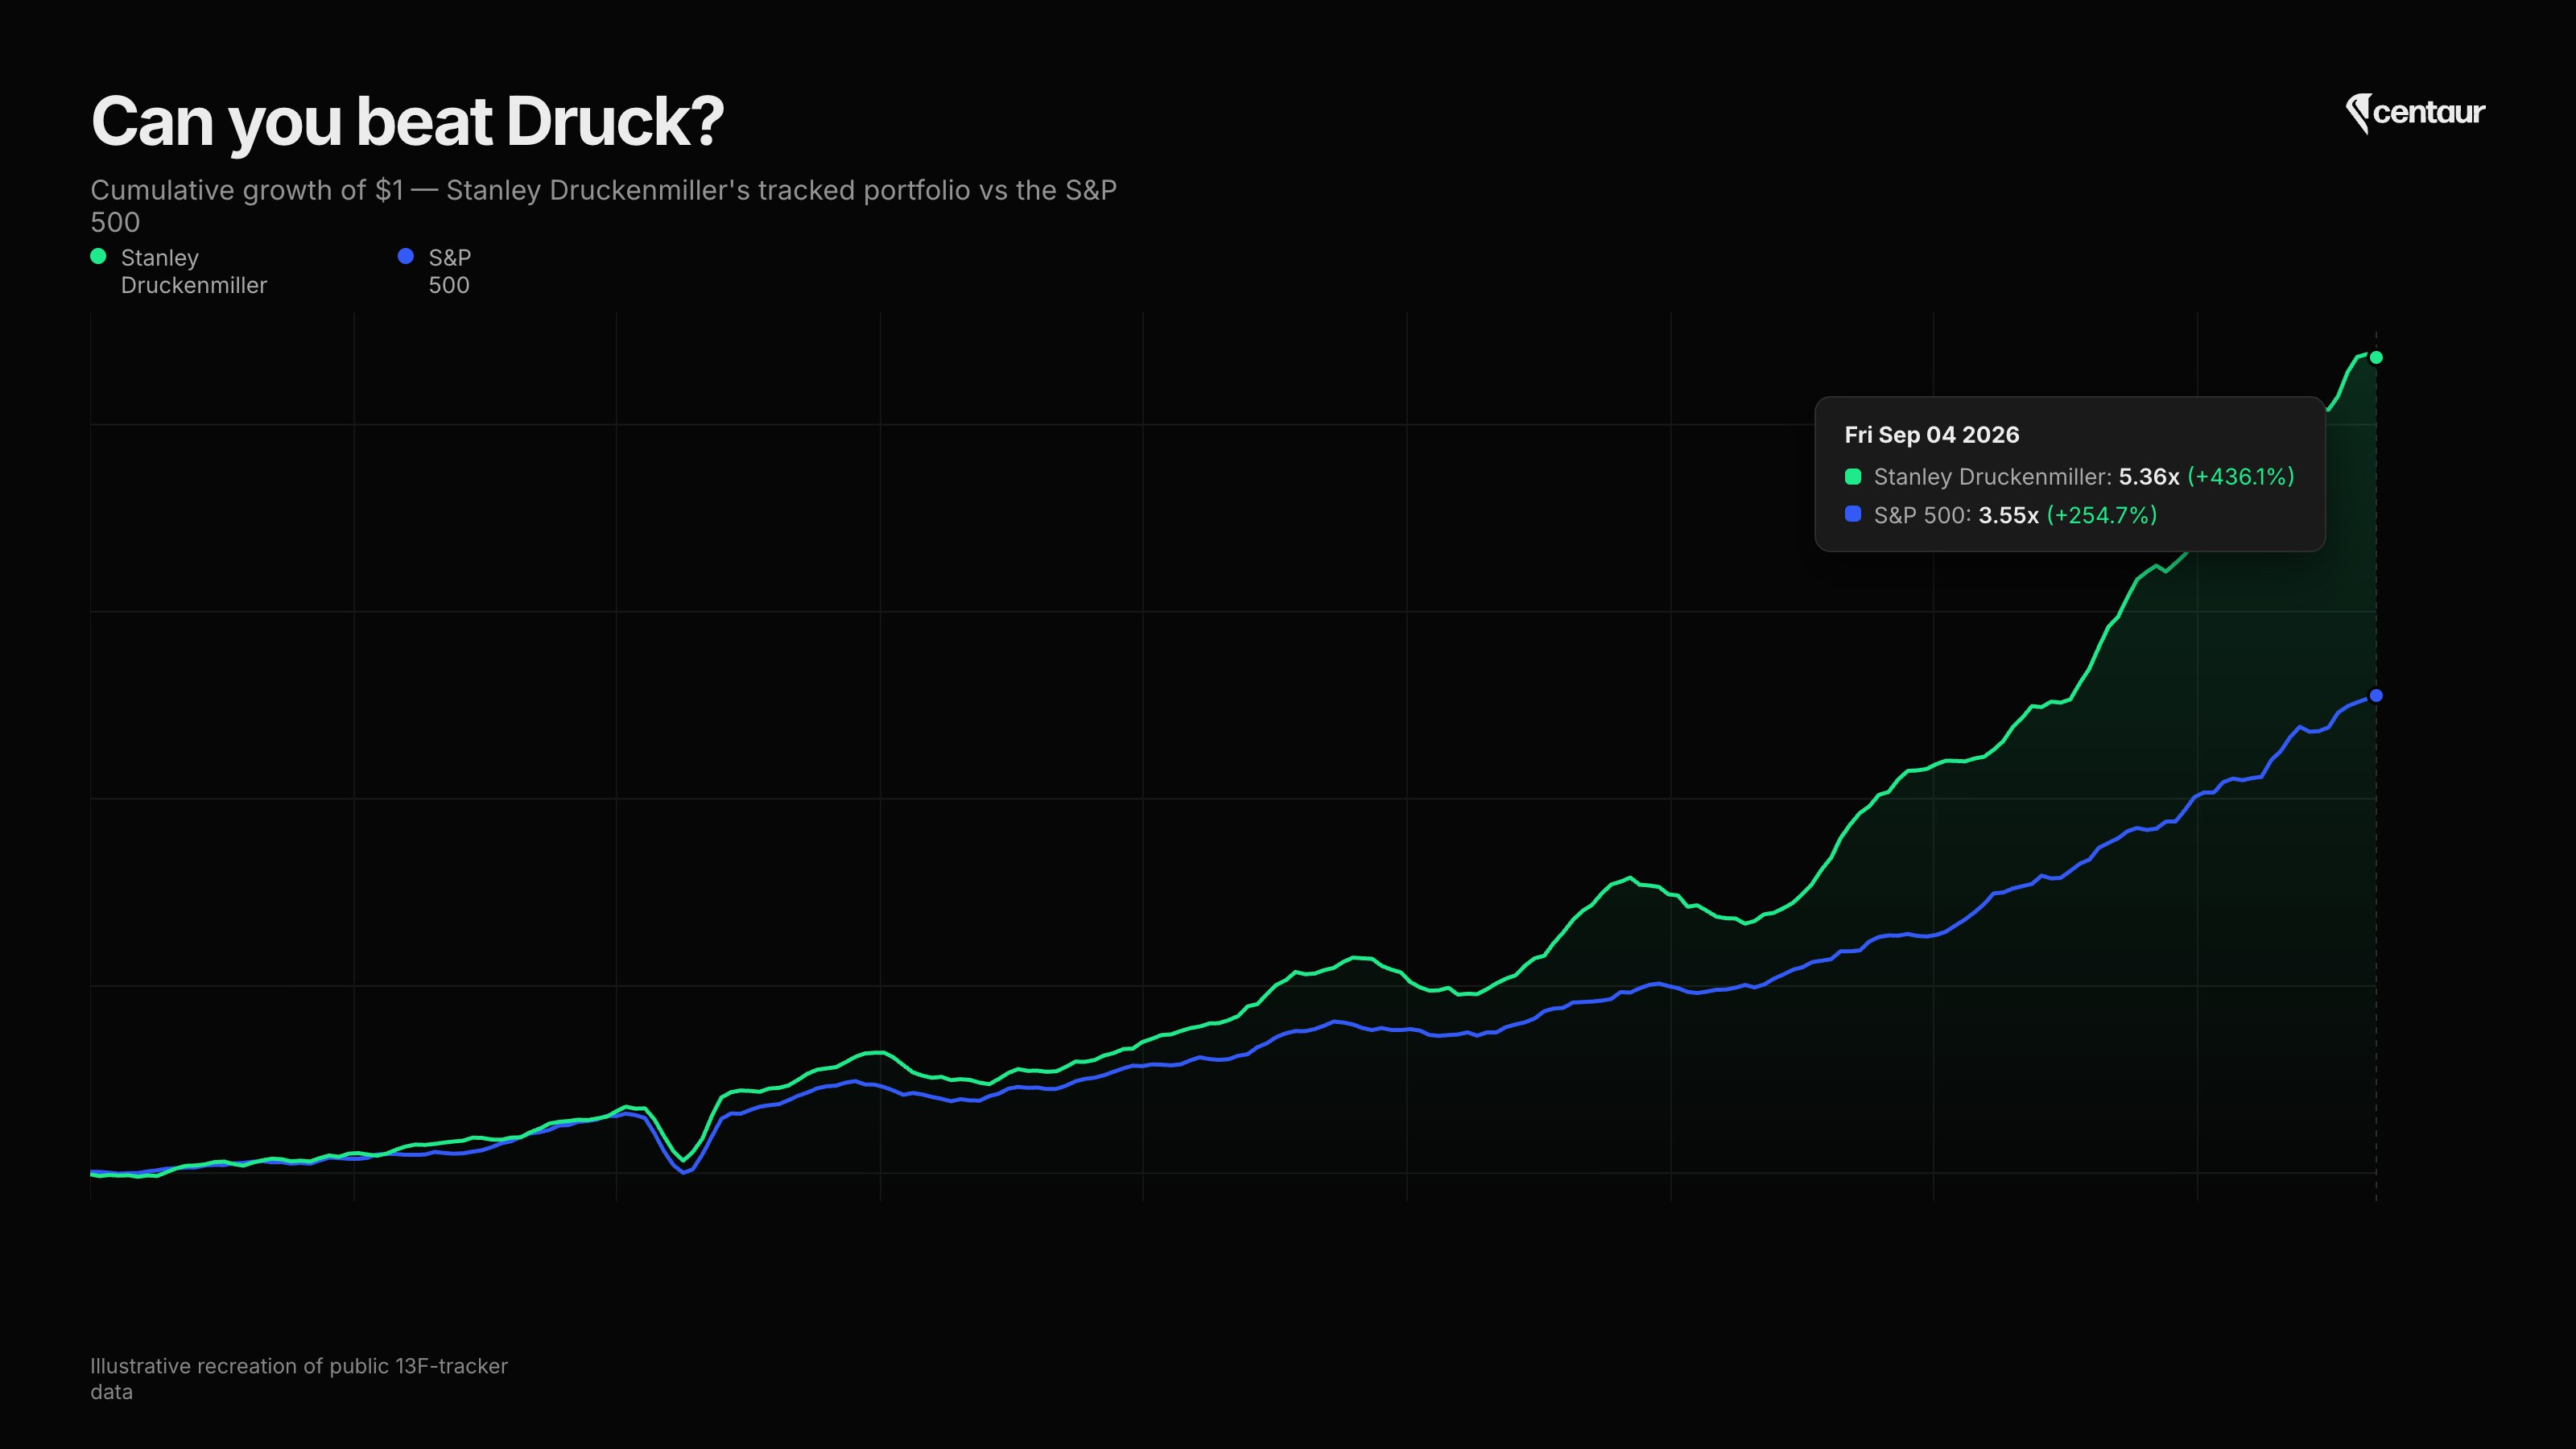
Task: Click the green endpoint marker on Druckenmiller line
Action: tap(2376, 357)
